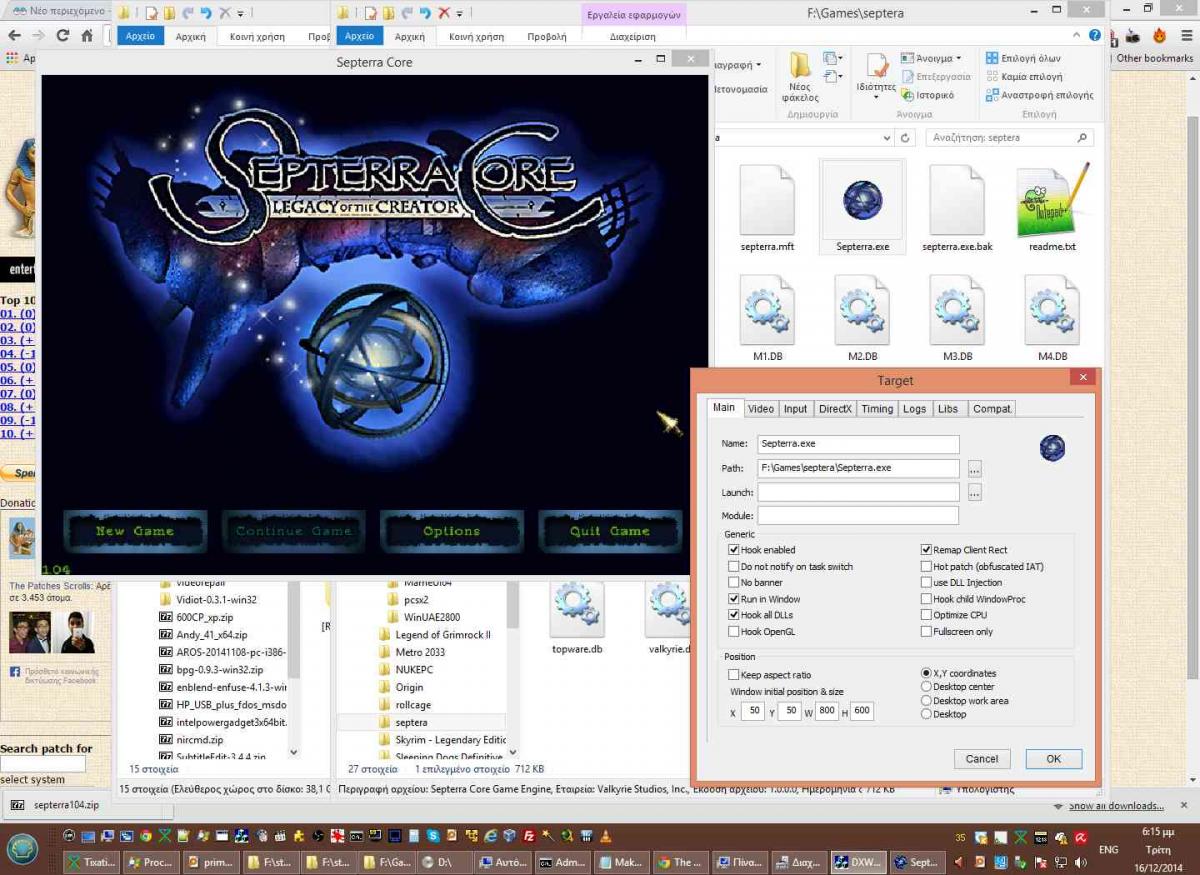Viewport: 1200px width, 875px height.
Task: Expand the Explorer address bar history dropdown
Action: (885, 138)
